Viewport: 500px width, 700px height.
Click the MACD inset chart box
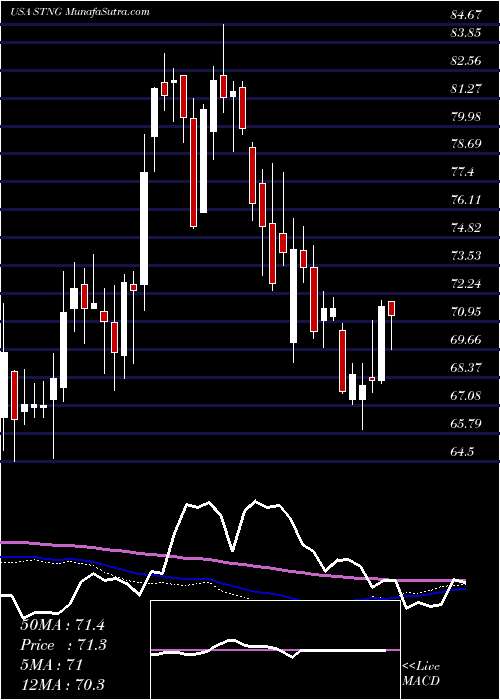(x=276, y=650)
